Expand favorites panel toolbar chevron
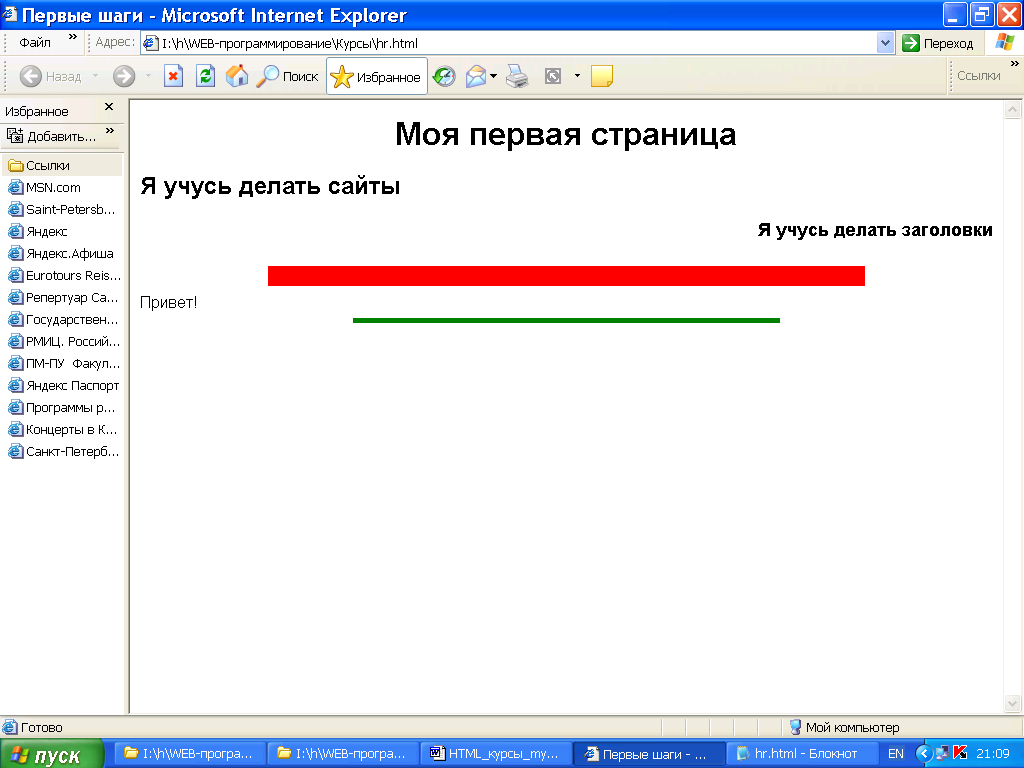 pos(110,131)
